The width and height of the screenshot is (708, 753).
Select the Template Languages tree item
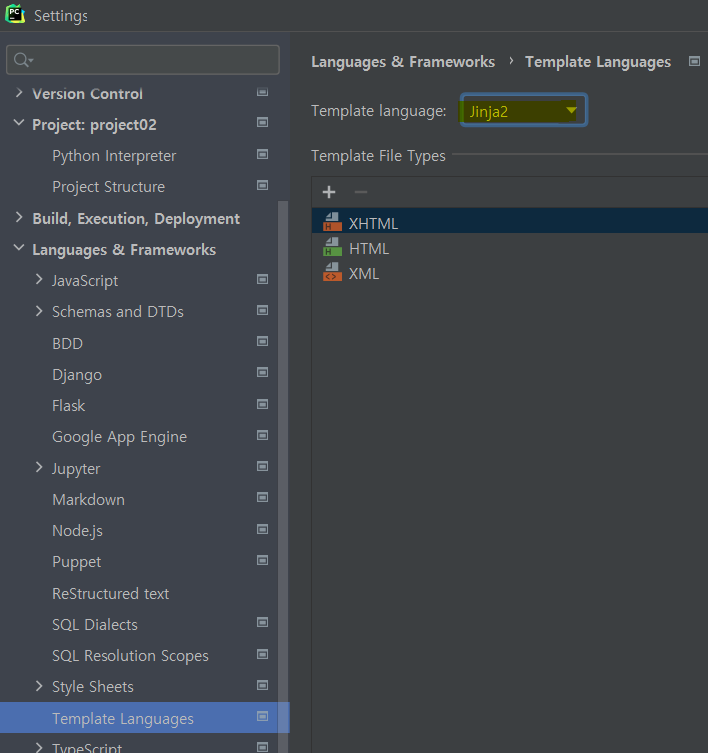145,718
